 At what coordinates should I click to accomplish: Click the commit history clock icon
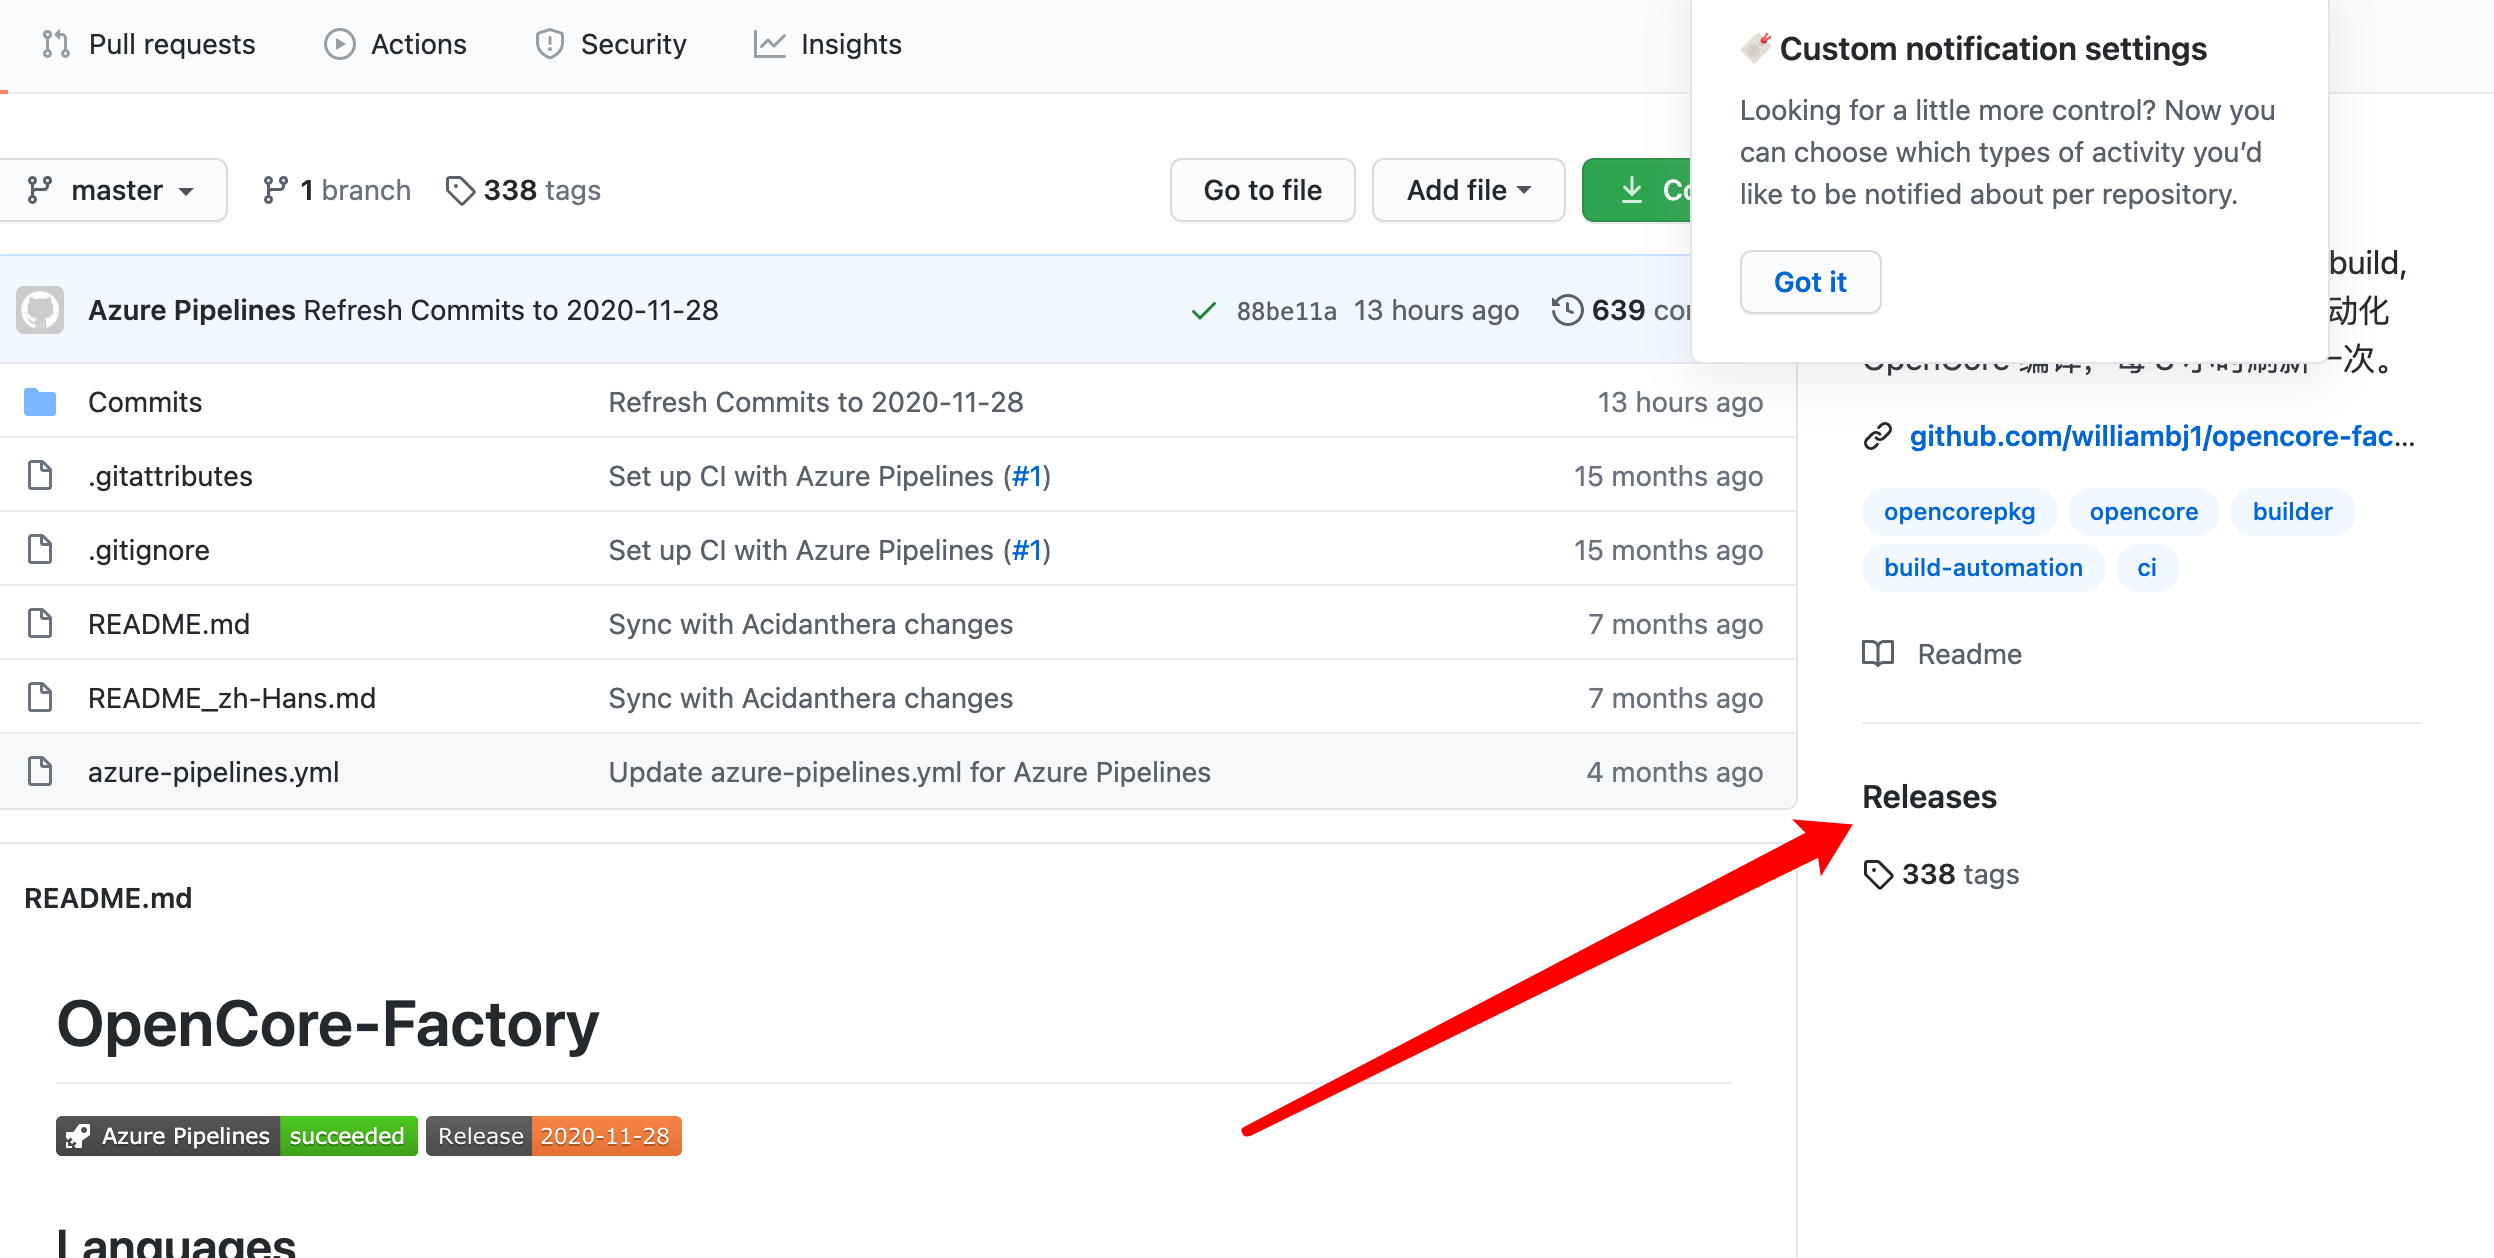click(1567, 310)
